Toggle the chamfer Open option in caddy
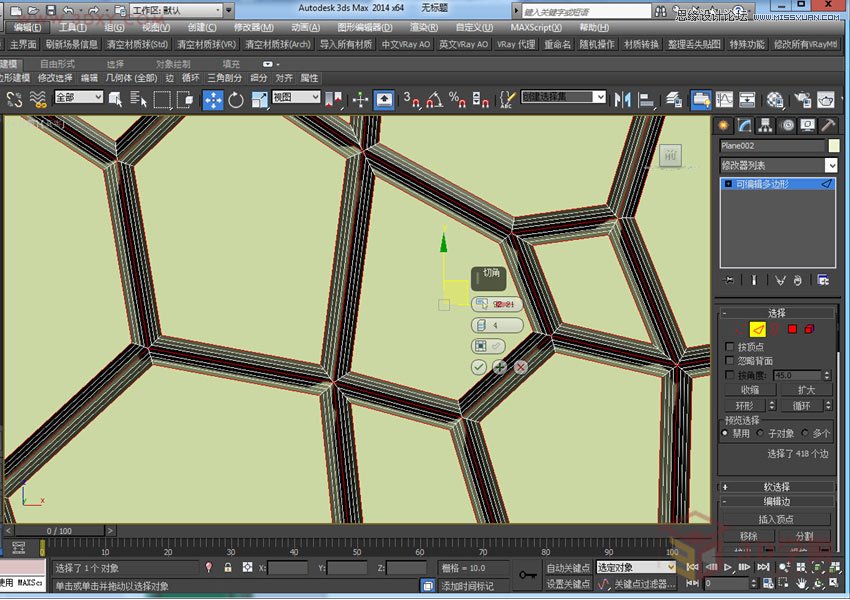The image size is (850, 600). pos(488,346)
